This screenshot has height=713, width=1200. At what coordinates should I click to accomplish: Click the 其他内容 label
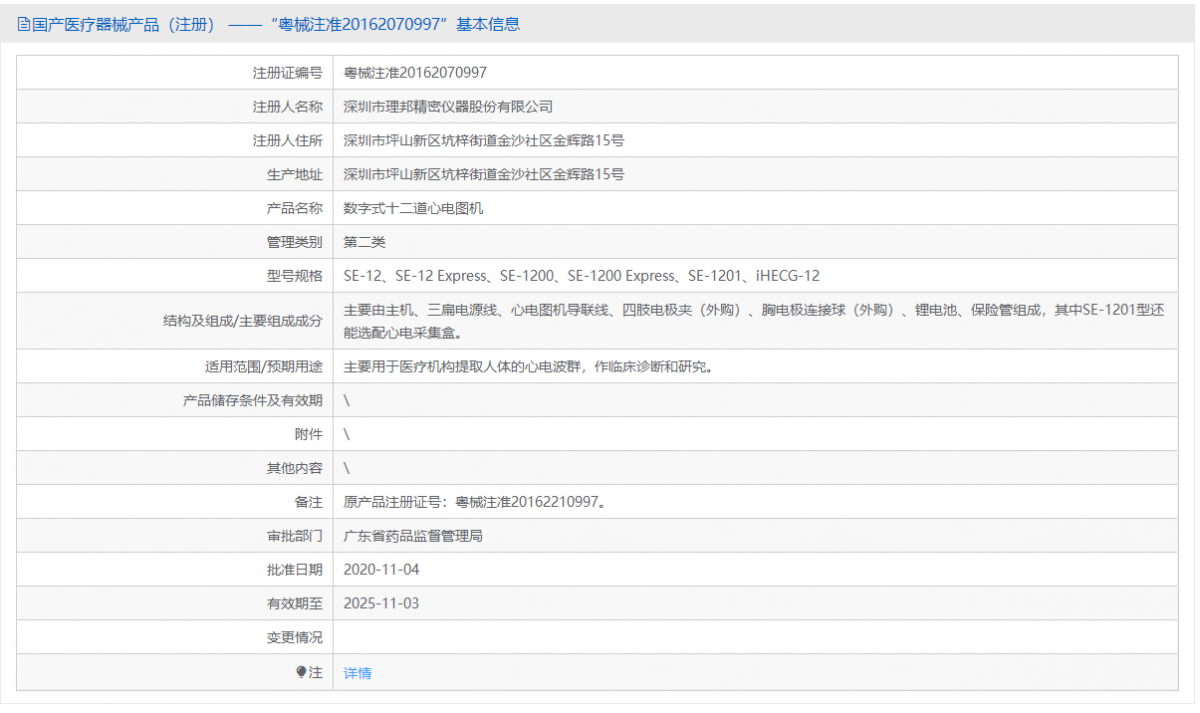tap(294, 468)
